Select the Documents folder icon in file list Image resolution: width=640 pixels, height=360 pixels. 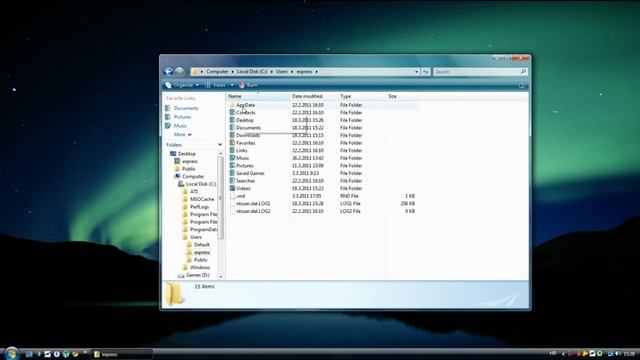click(232, 128)
